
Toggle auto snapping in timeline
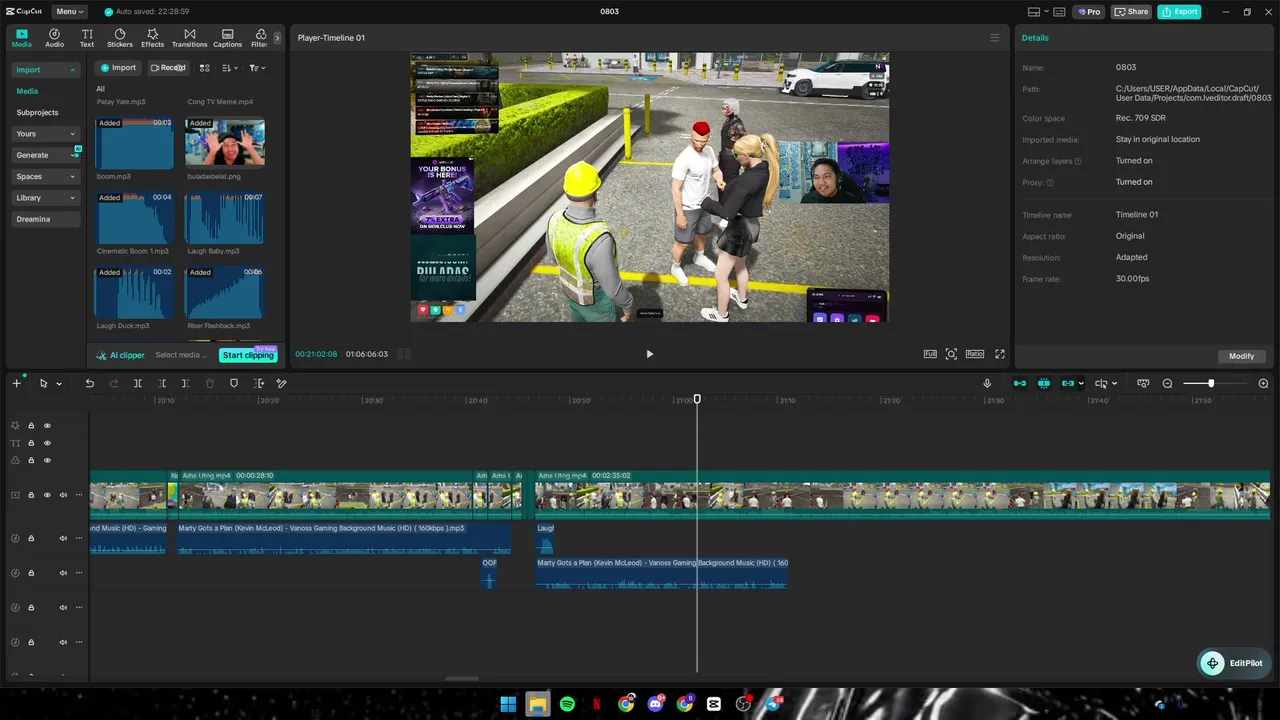[x=1044, y=384]
